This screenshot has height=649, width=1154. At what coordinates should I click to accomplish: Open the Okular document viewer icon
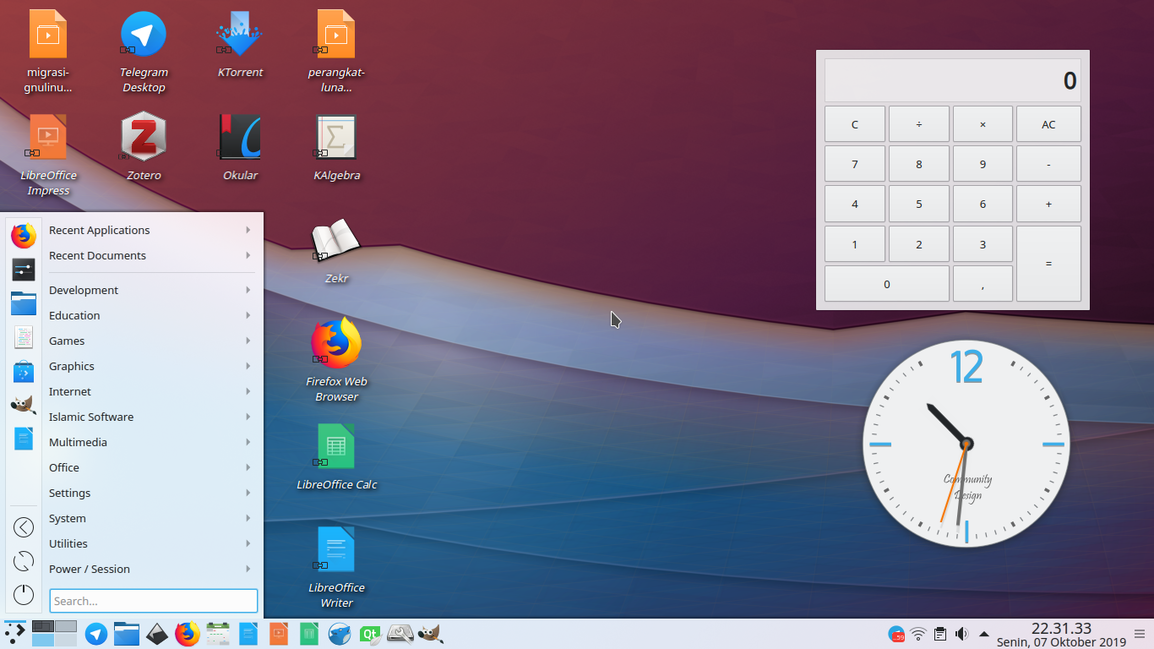(240, 138)
